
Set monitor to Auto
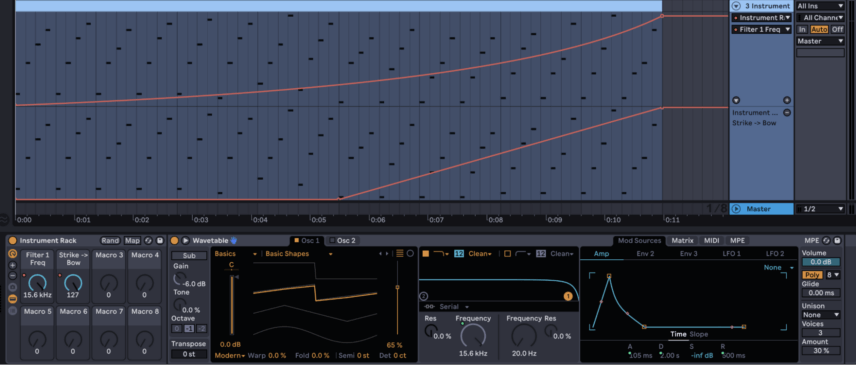819,29
